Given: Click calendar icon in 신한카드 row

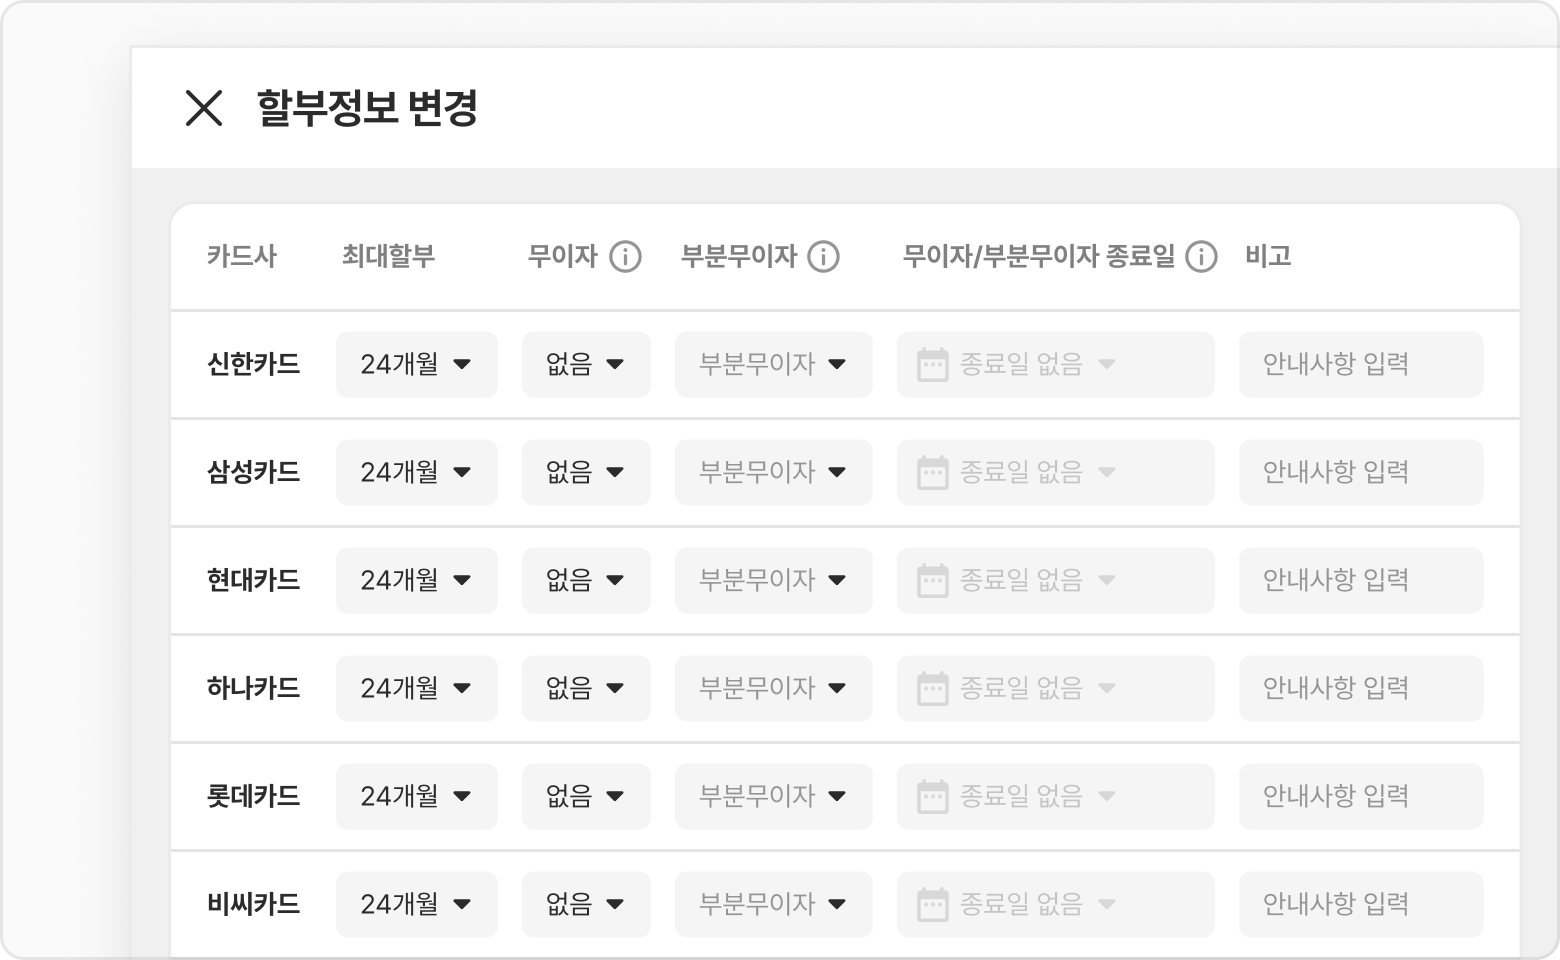Looking at the screenshot, I should (x=932, y=365).
